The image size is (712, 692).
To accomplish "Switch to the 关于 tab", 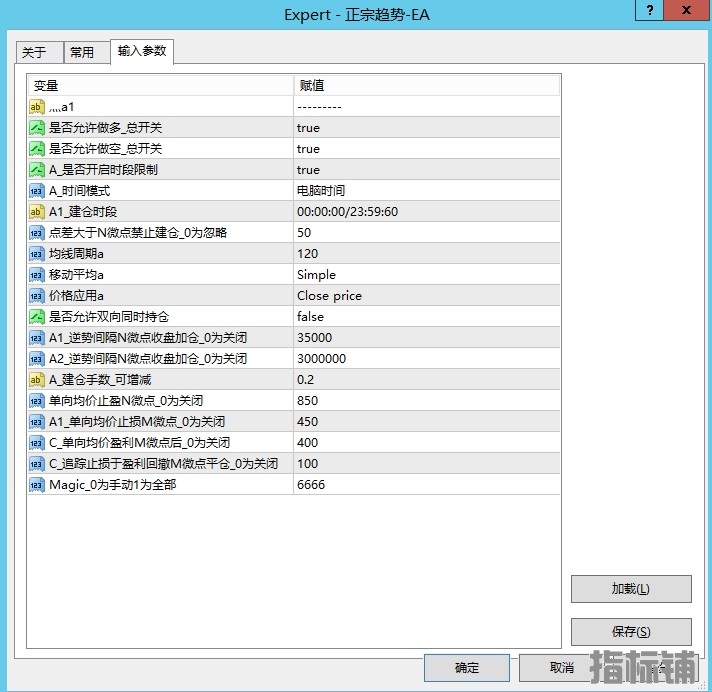I will (x=35, y=53).
